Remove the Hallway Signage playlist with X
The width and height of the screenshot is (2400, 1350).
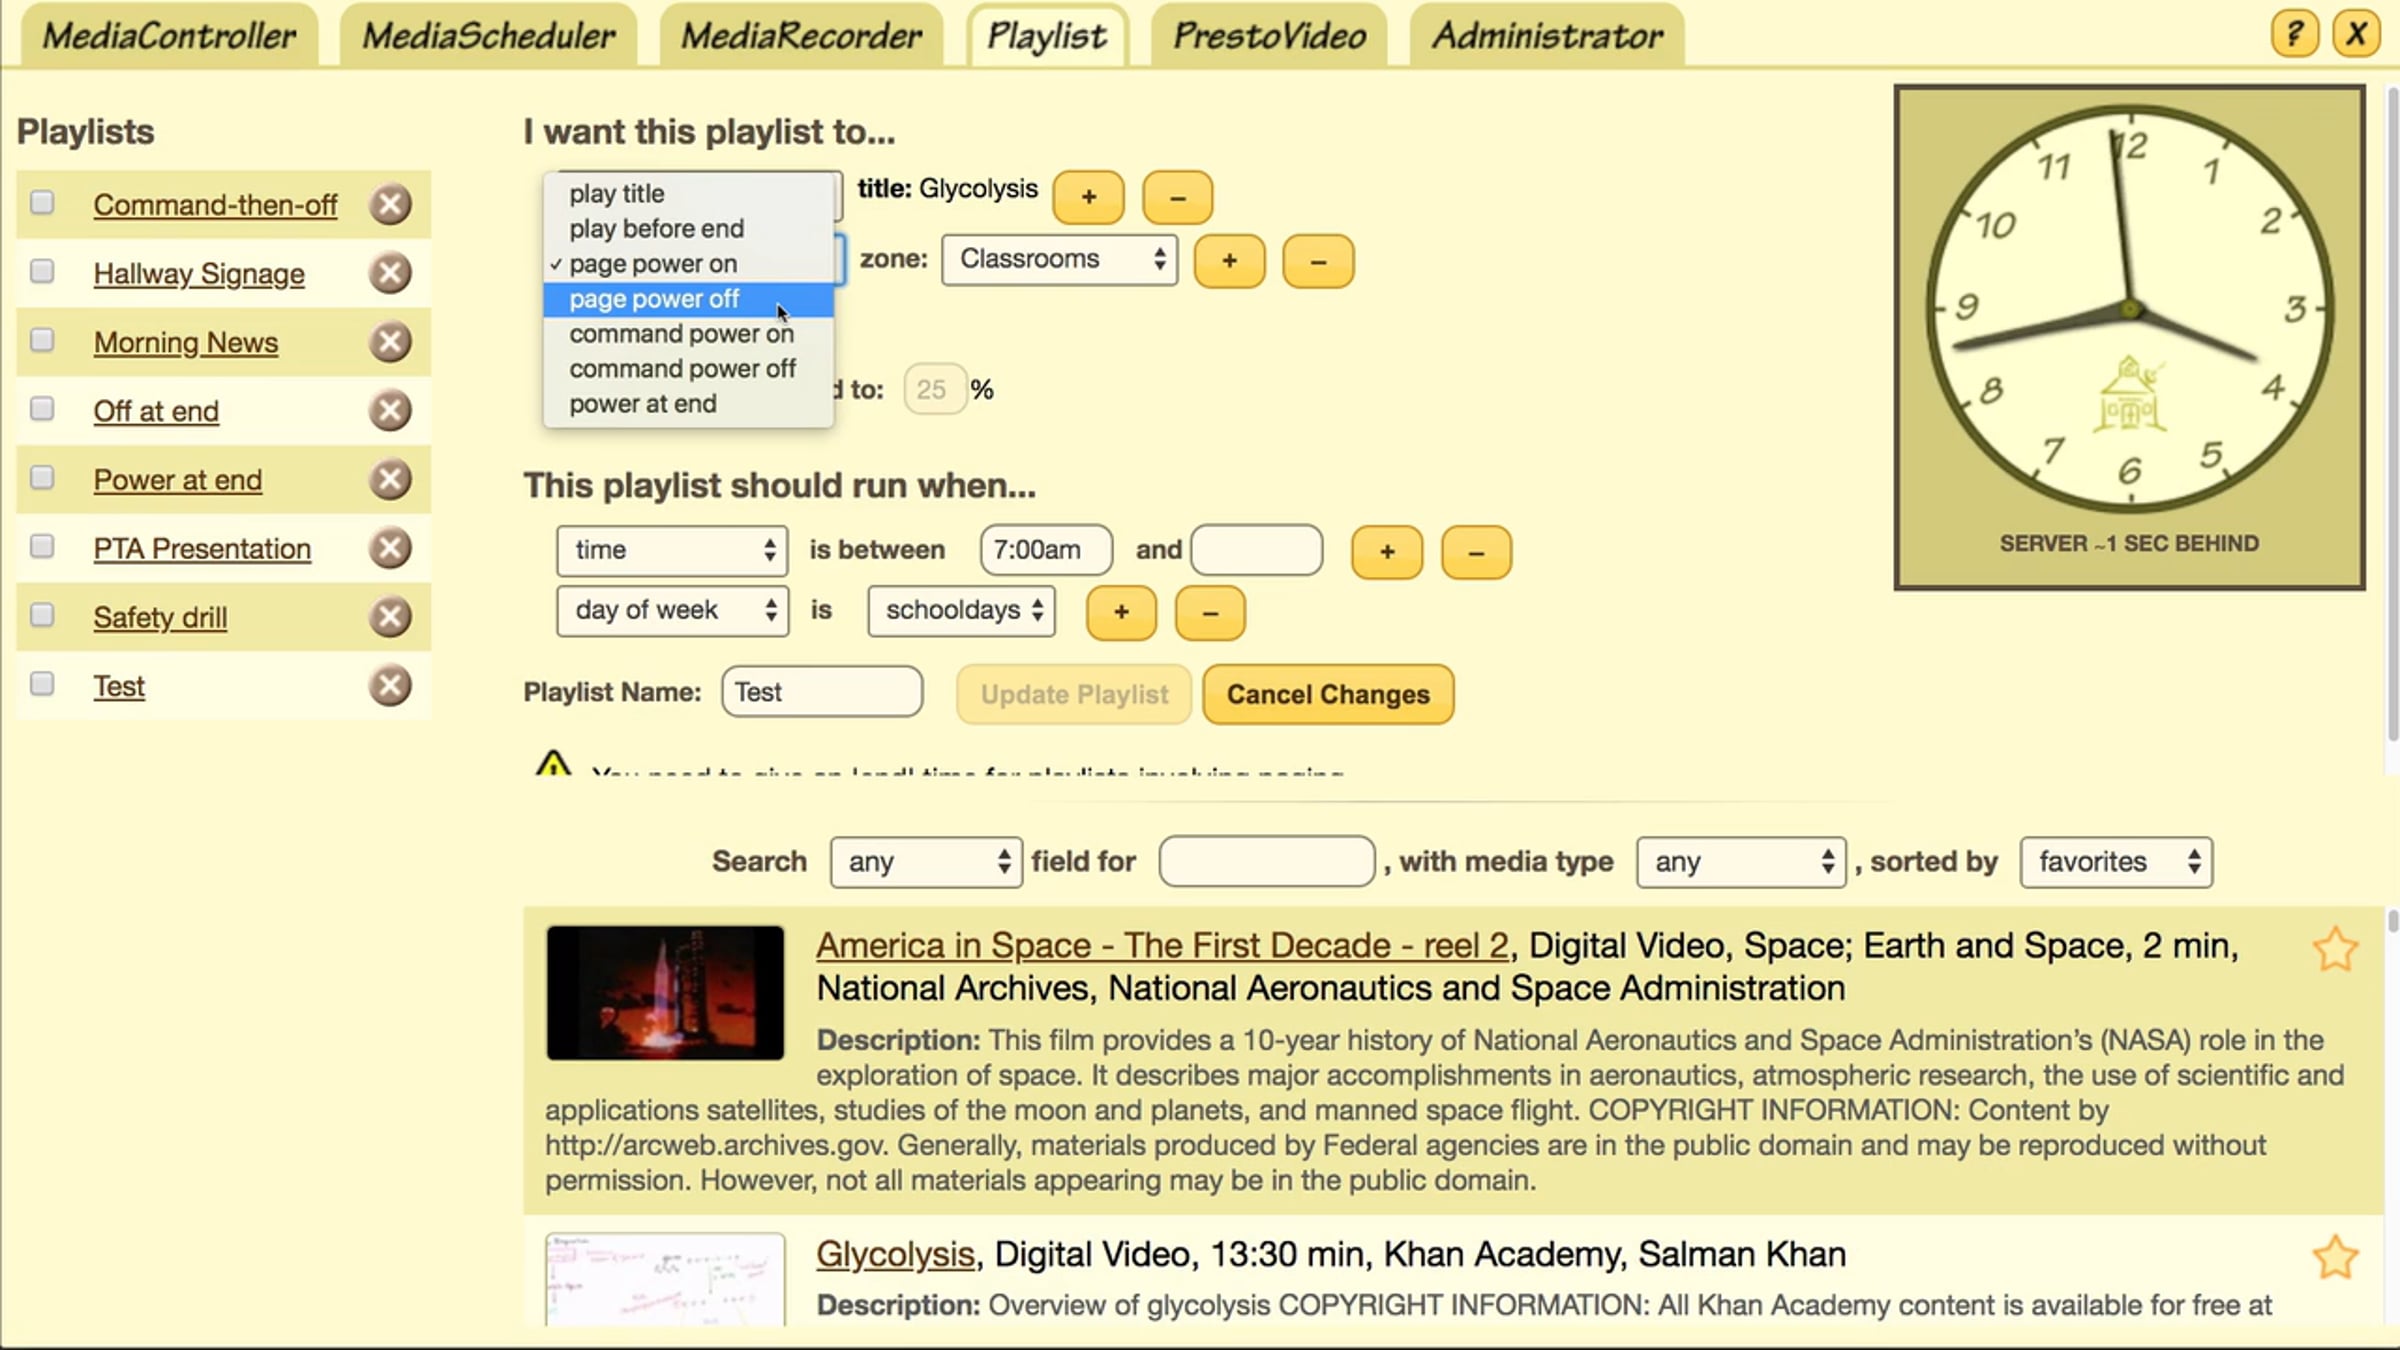pyautogui.click(x=390, y=273)
